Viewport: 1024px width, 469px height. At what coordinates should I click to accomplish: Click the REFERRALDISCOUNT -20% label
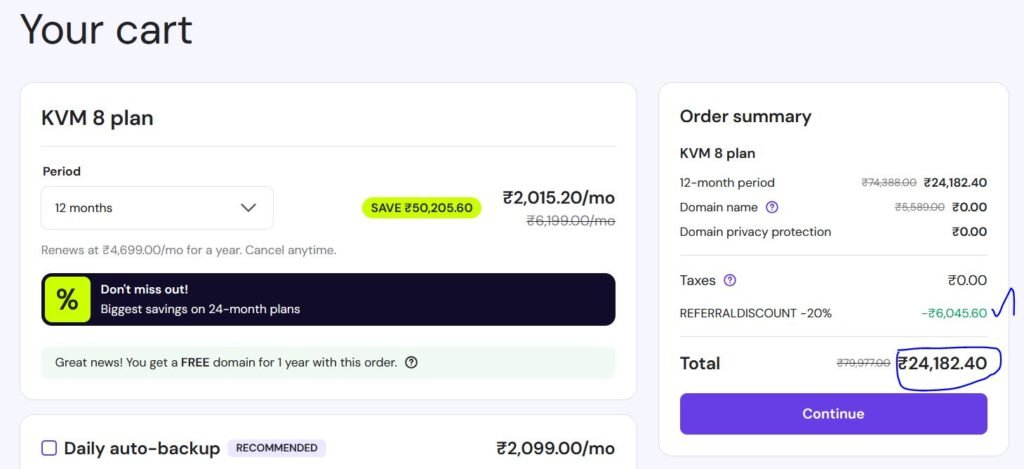tap(755, 313)
